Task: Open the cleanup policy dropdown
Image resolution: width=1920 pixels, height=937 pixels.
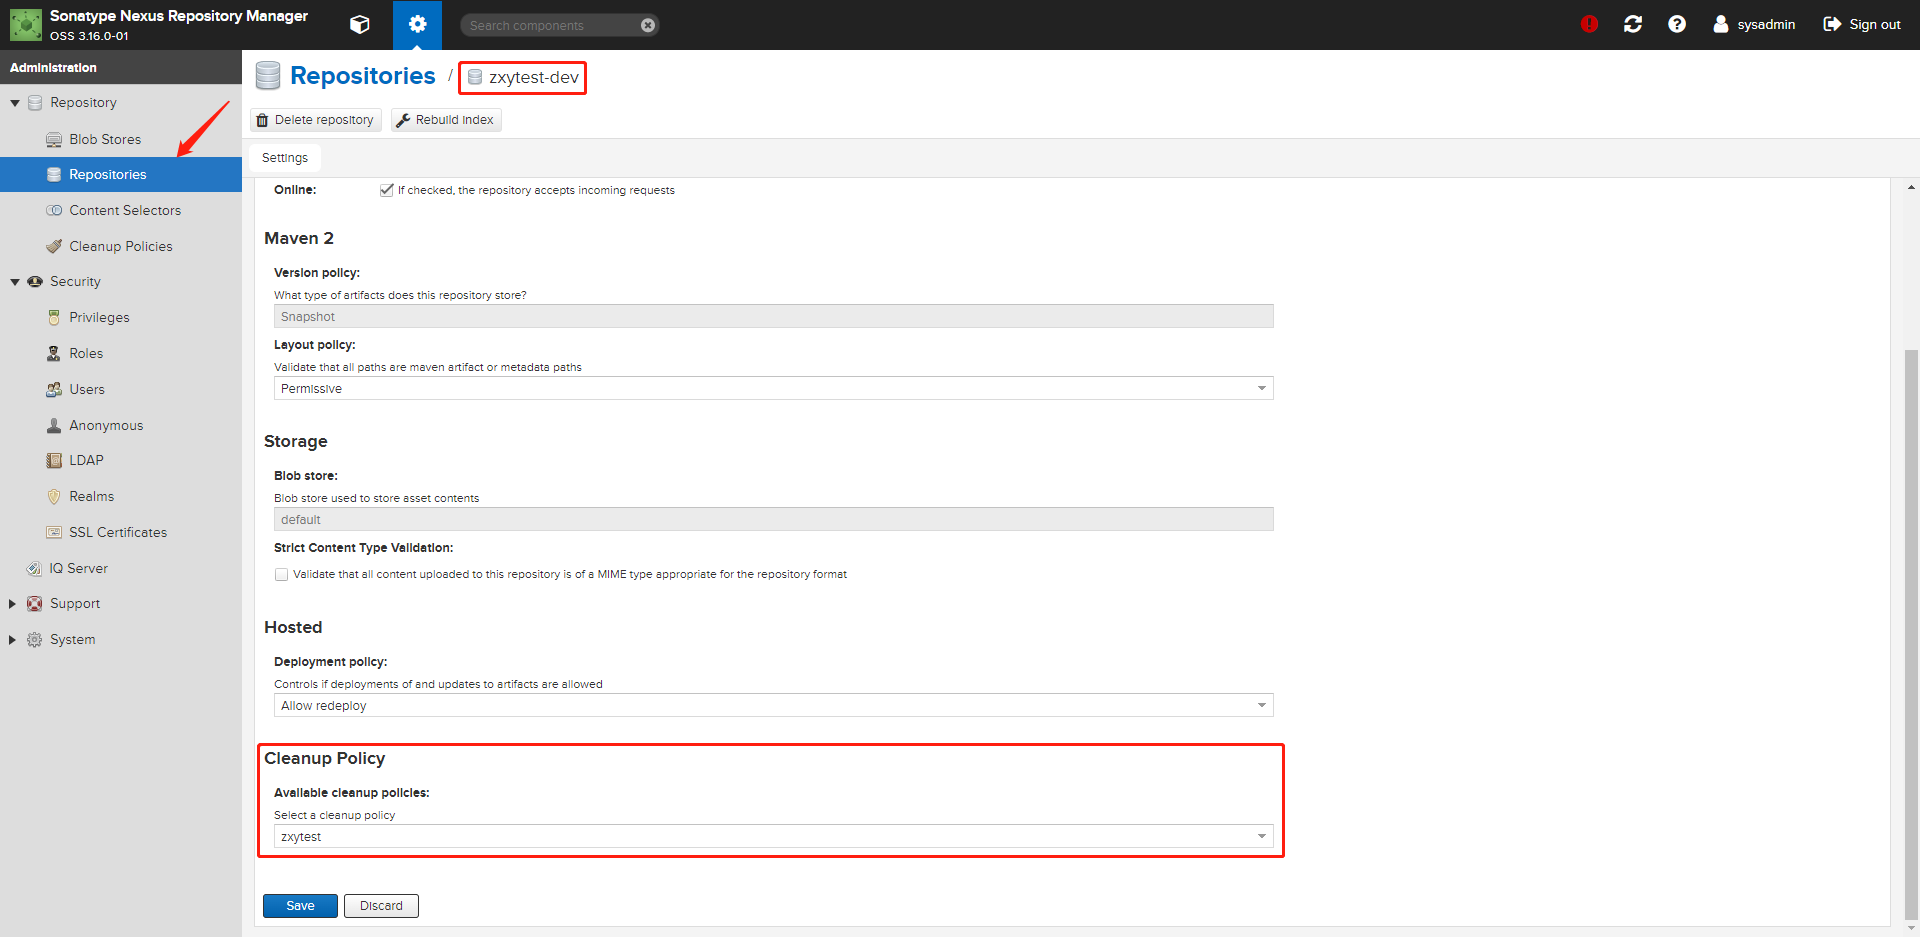Action: pyautogui.click(x=1261, y=837)
